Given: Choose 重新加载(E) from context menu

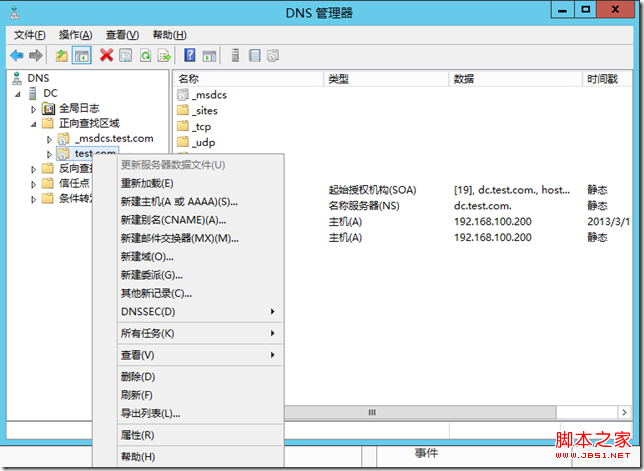Looking at the screenshot, I should click(200, 184).
